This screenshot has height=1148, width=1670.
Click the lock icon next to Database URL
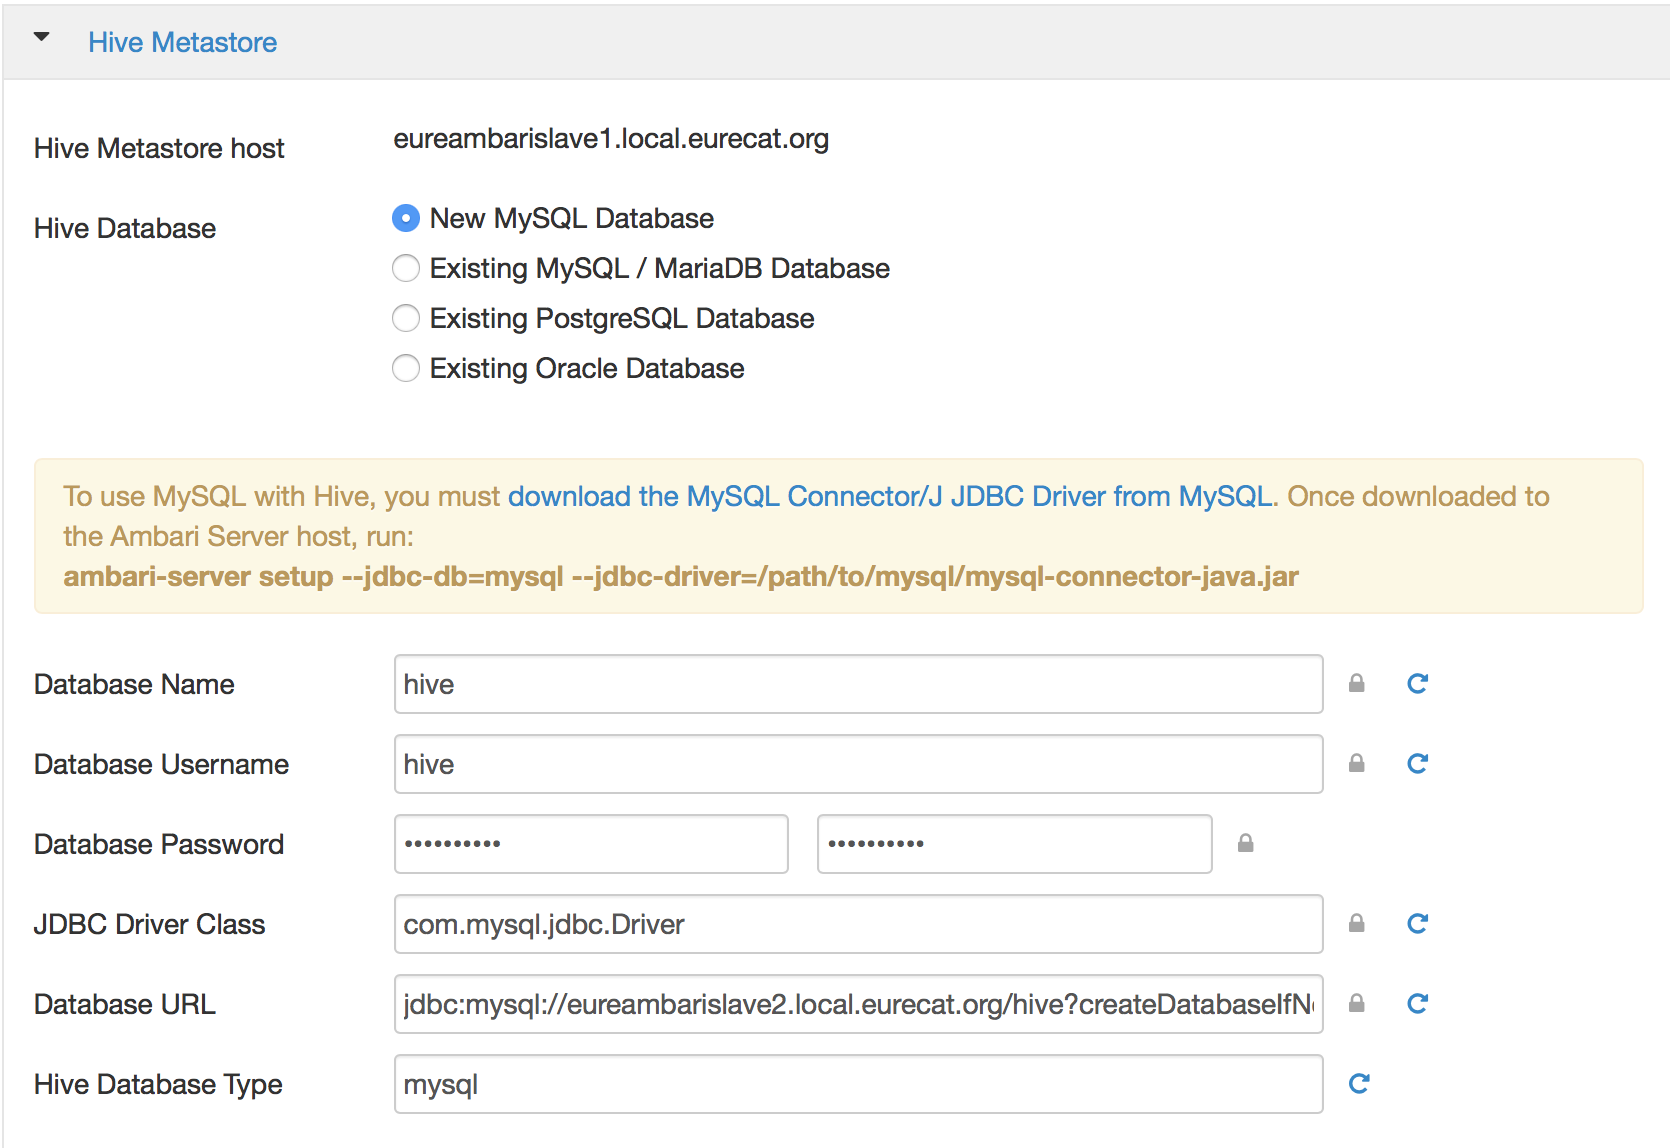tap(1356, 1003)
